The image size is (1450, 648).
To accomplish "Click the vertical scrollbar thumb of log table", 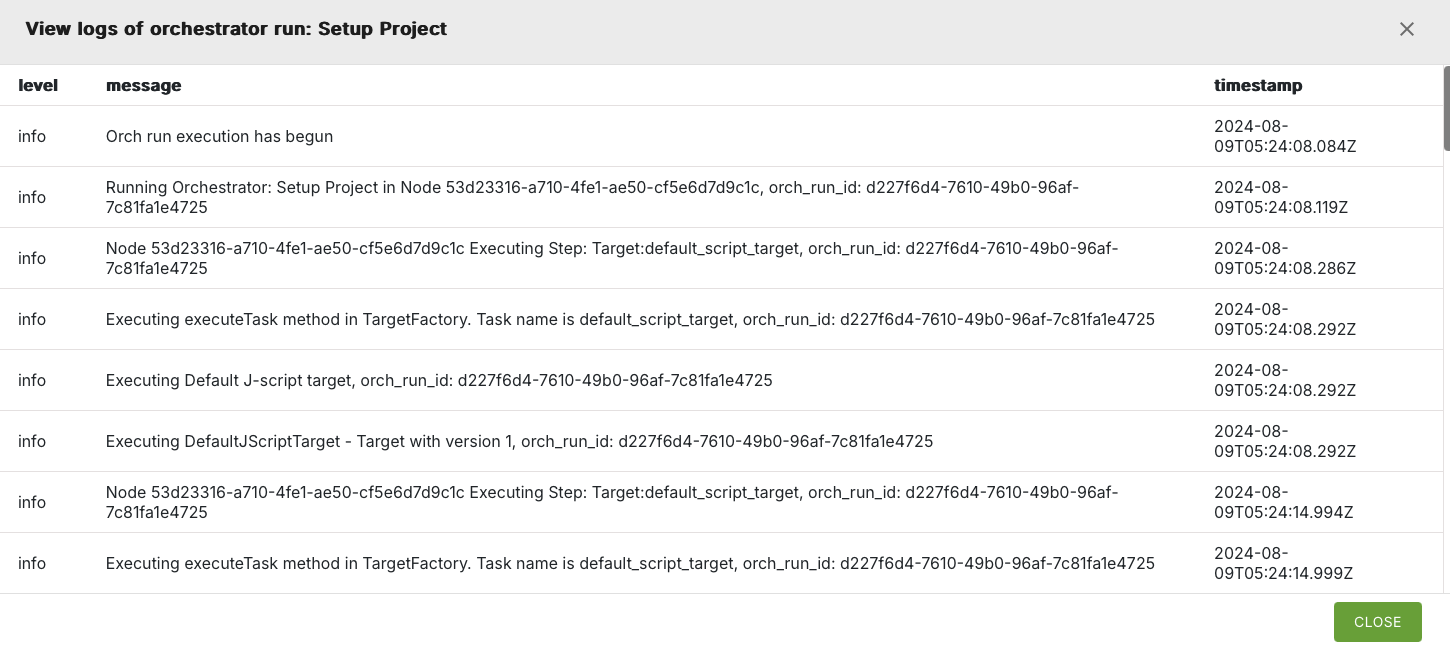I will click(x=1446, y=108).
